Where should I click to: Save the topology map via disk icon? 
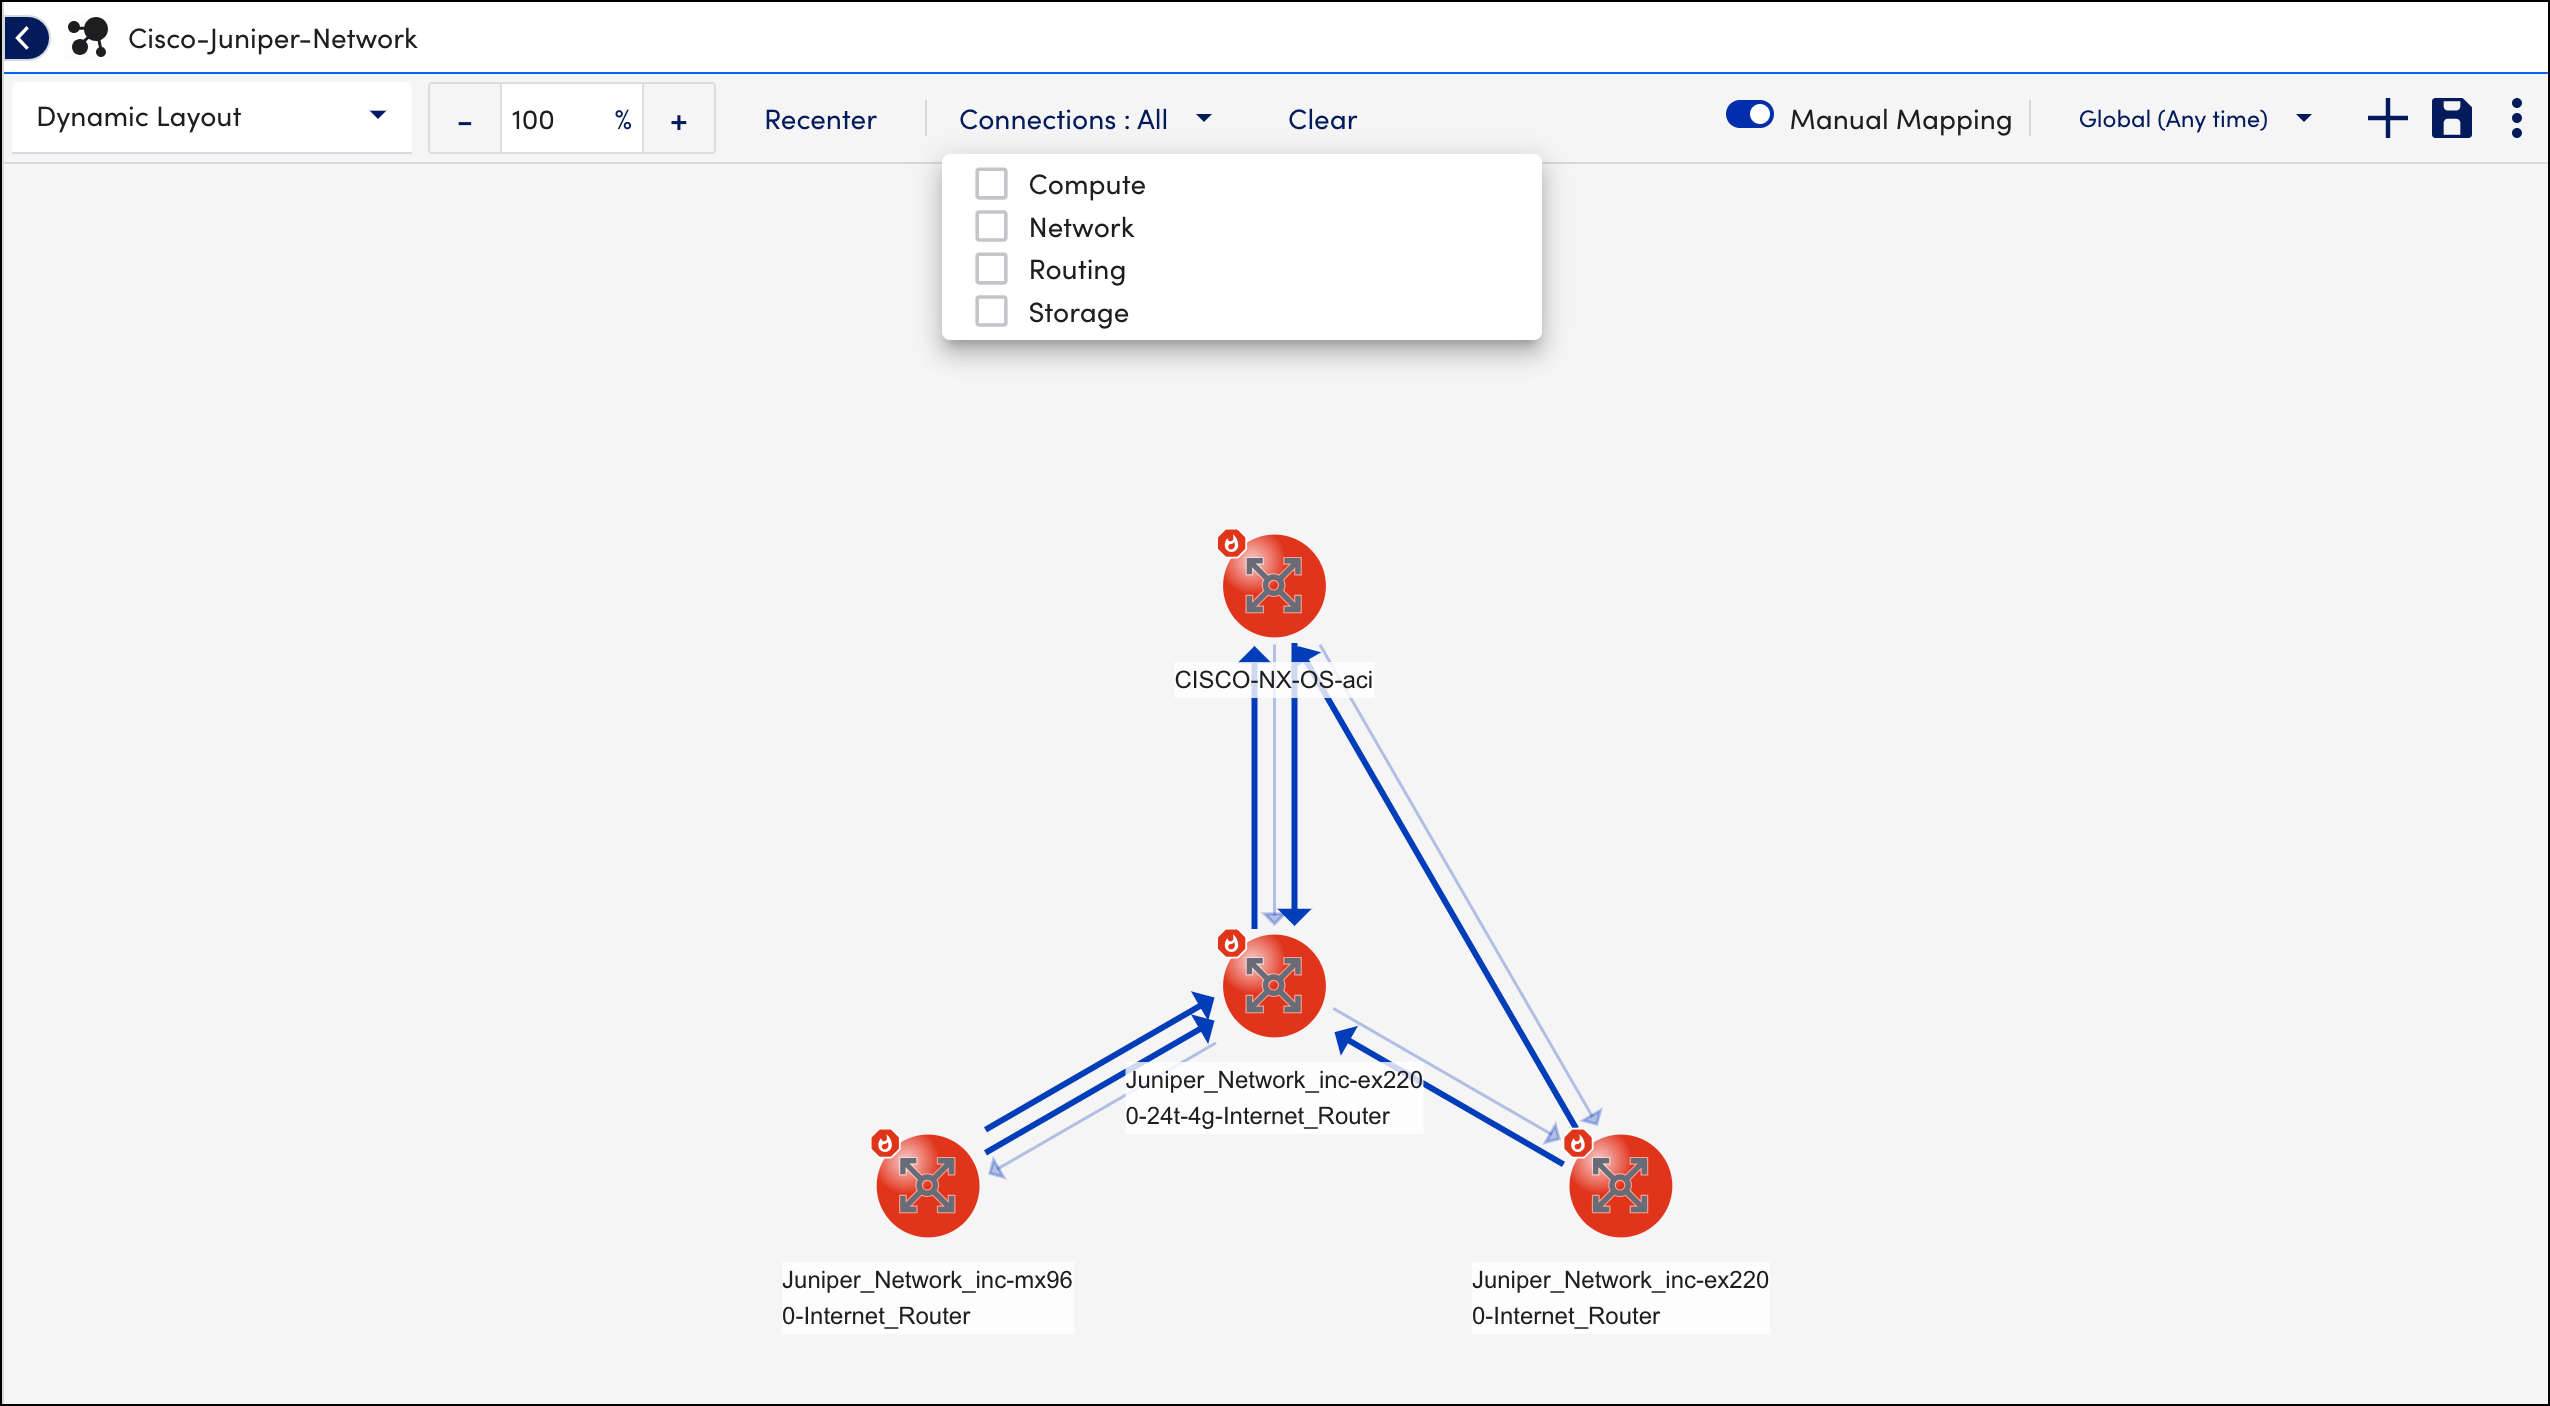[x=2451, y=119]
